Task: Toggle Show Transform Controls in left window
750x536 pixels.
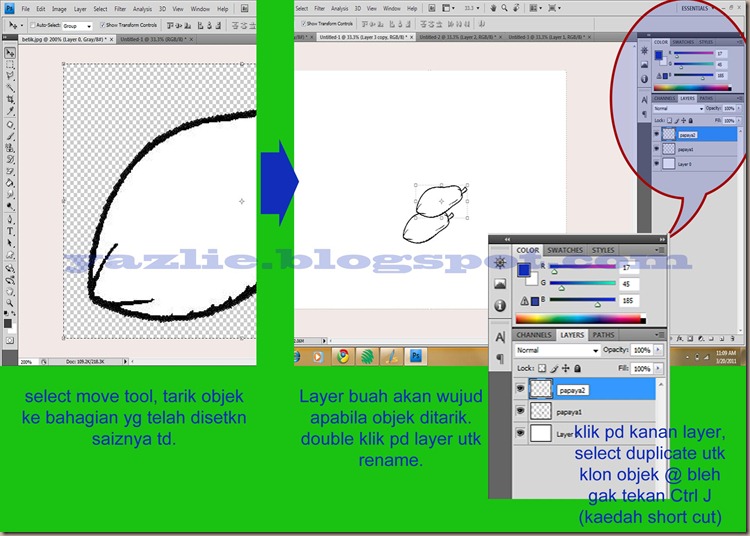Action: [102, 25]
